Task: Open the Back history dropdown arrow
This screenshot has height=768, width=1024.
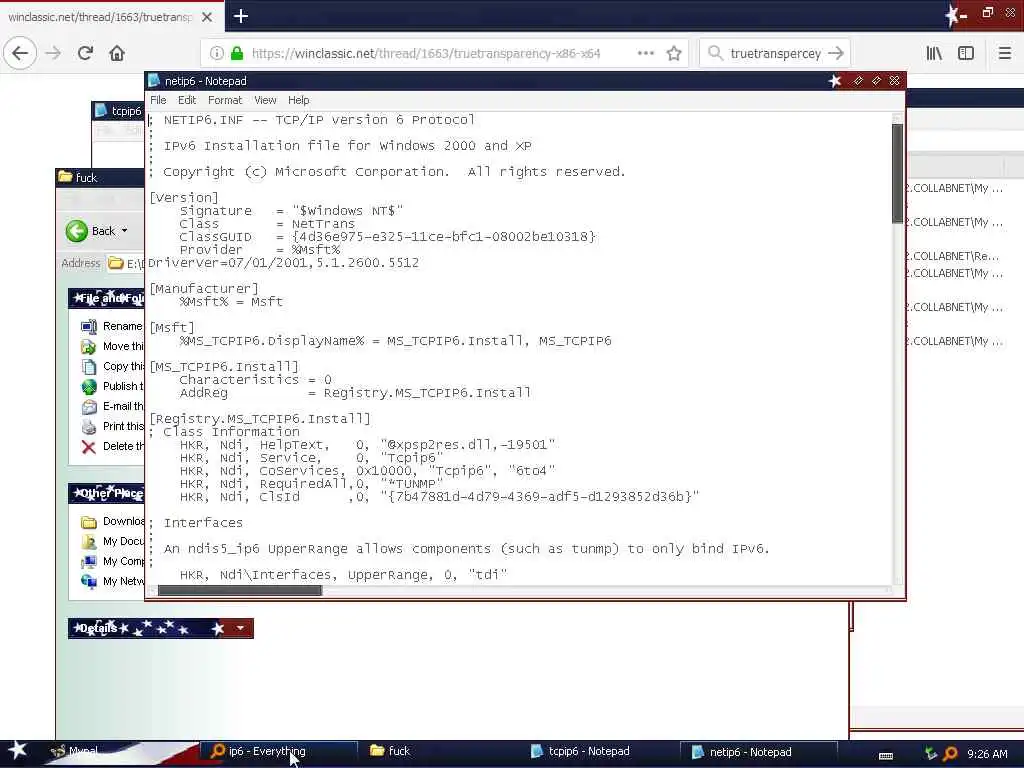Action: (x=125, y=231)
